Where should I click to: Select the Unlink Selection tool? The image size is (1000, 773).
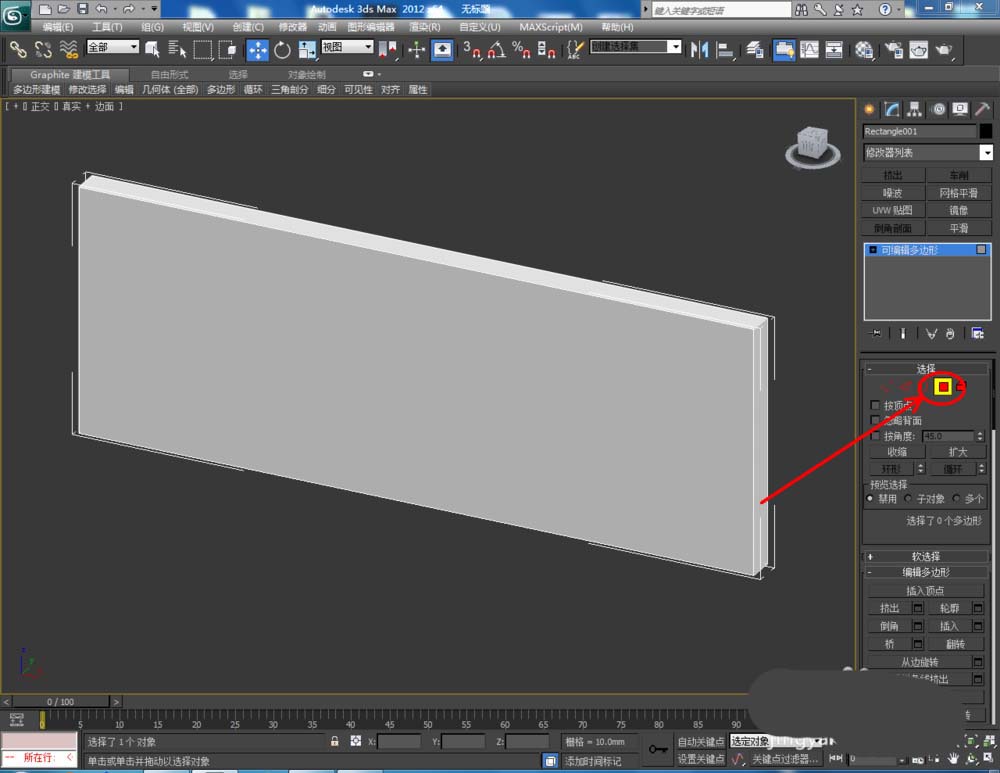(43, 49)
